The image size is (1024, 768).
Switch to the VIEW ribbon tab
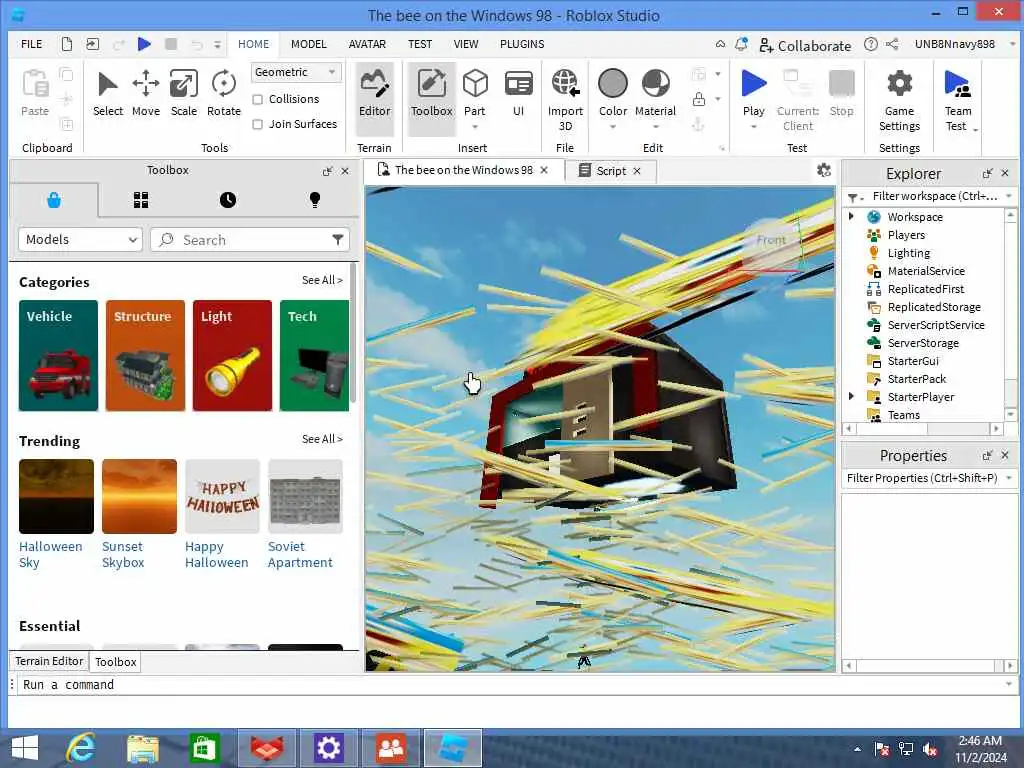(466, 44)
